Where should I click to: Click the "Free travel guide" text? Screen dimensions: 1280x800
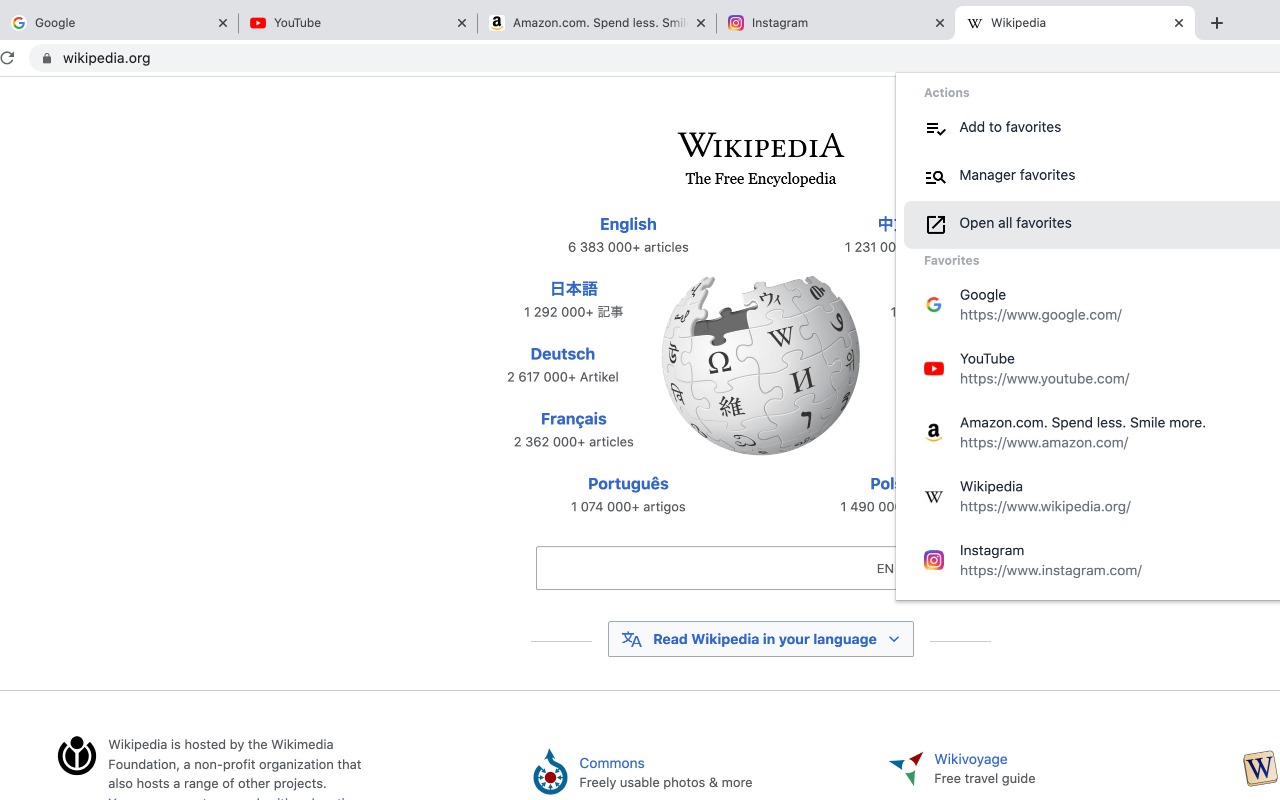[985, 779]
